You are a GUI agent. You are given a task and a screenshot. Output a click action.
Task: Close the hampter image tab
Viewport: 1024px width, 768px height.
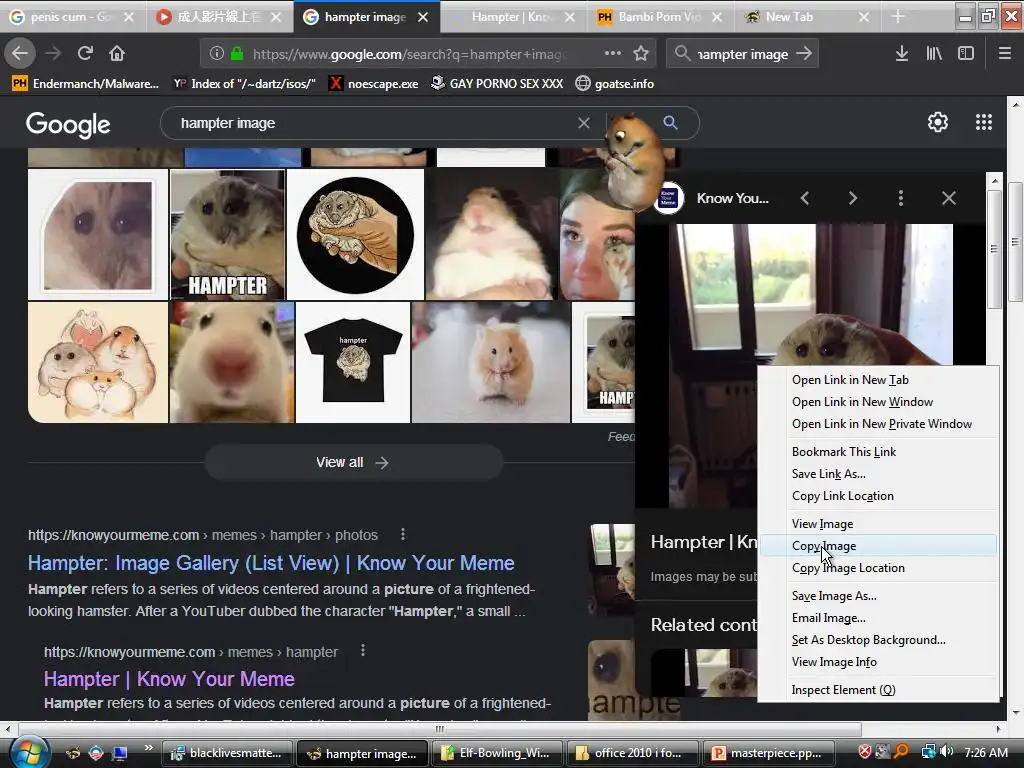point(423,17)
